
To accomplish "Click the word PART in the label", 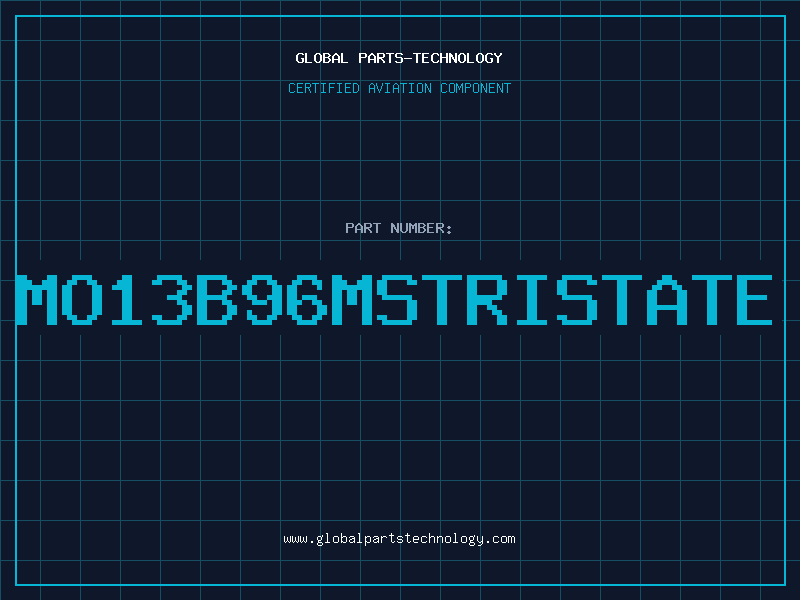I will coord(363,228).
